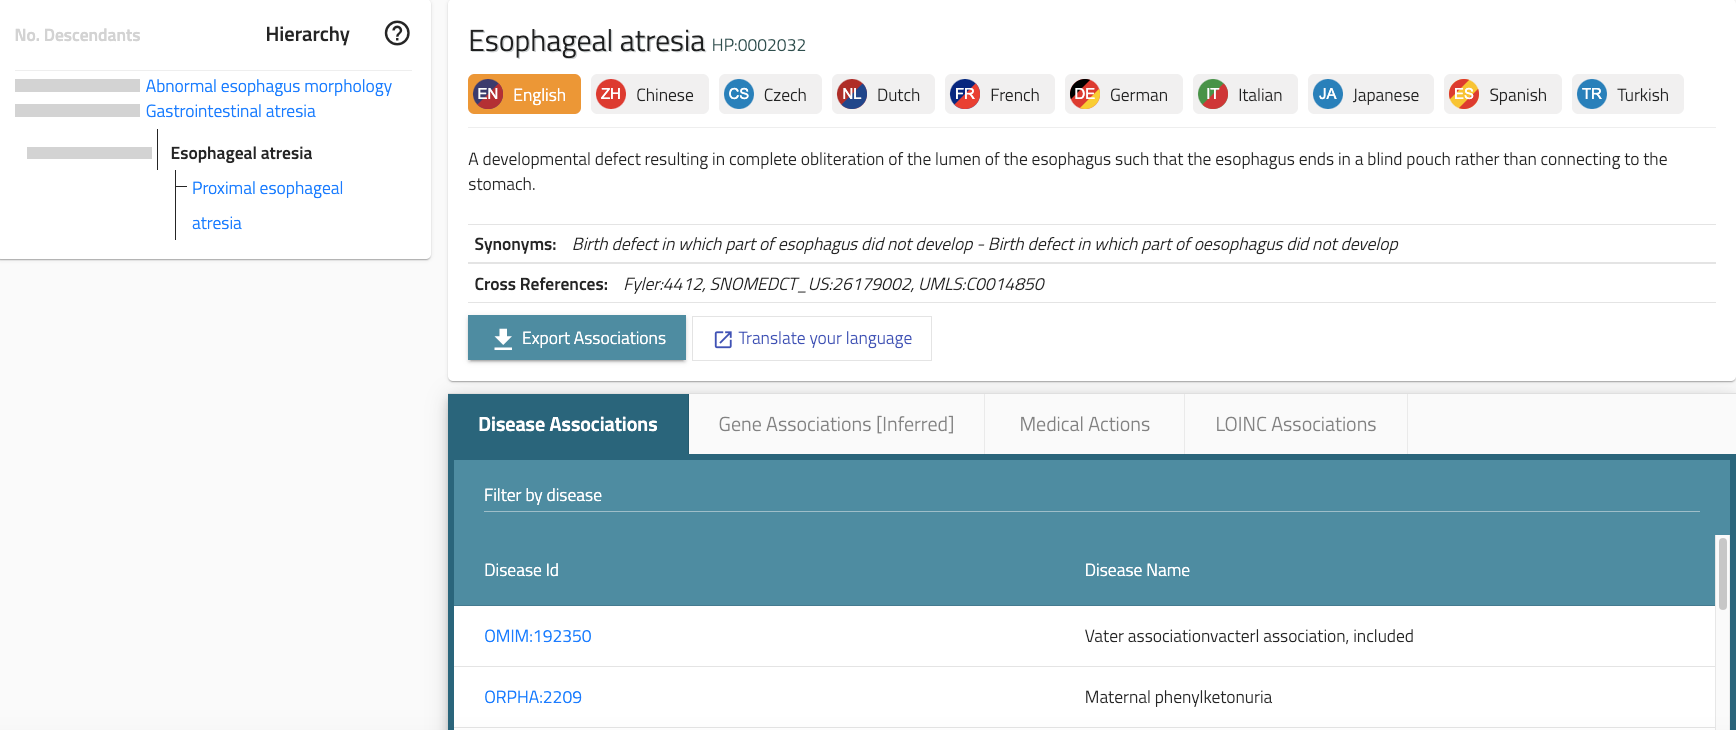Open Gene Associations [Inferred] tab

[836, 424]
